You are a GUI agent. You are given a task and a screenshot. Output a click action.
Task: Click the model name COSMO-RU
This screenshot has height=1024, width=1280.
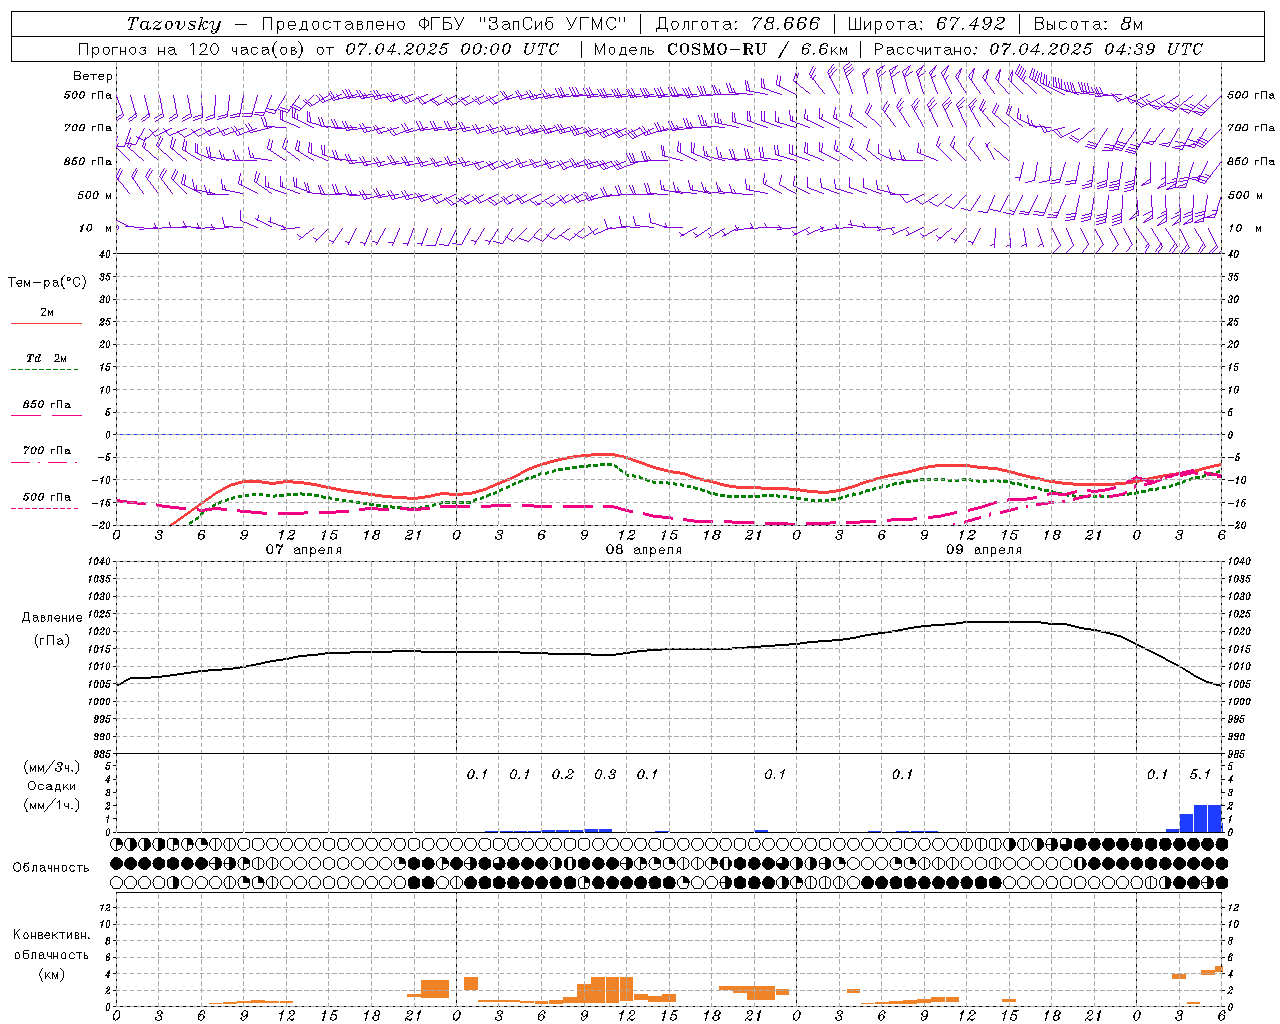[x=717, y=49]
